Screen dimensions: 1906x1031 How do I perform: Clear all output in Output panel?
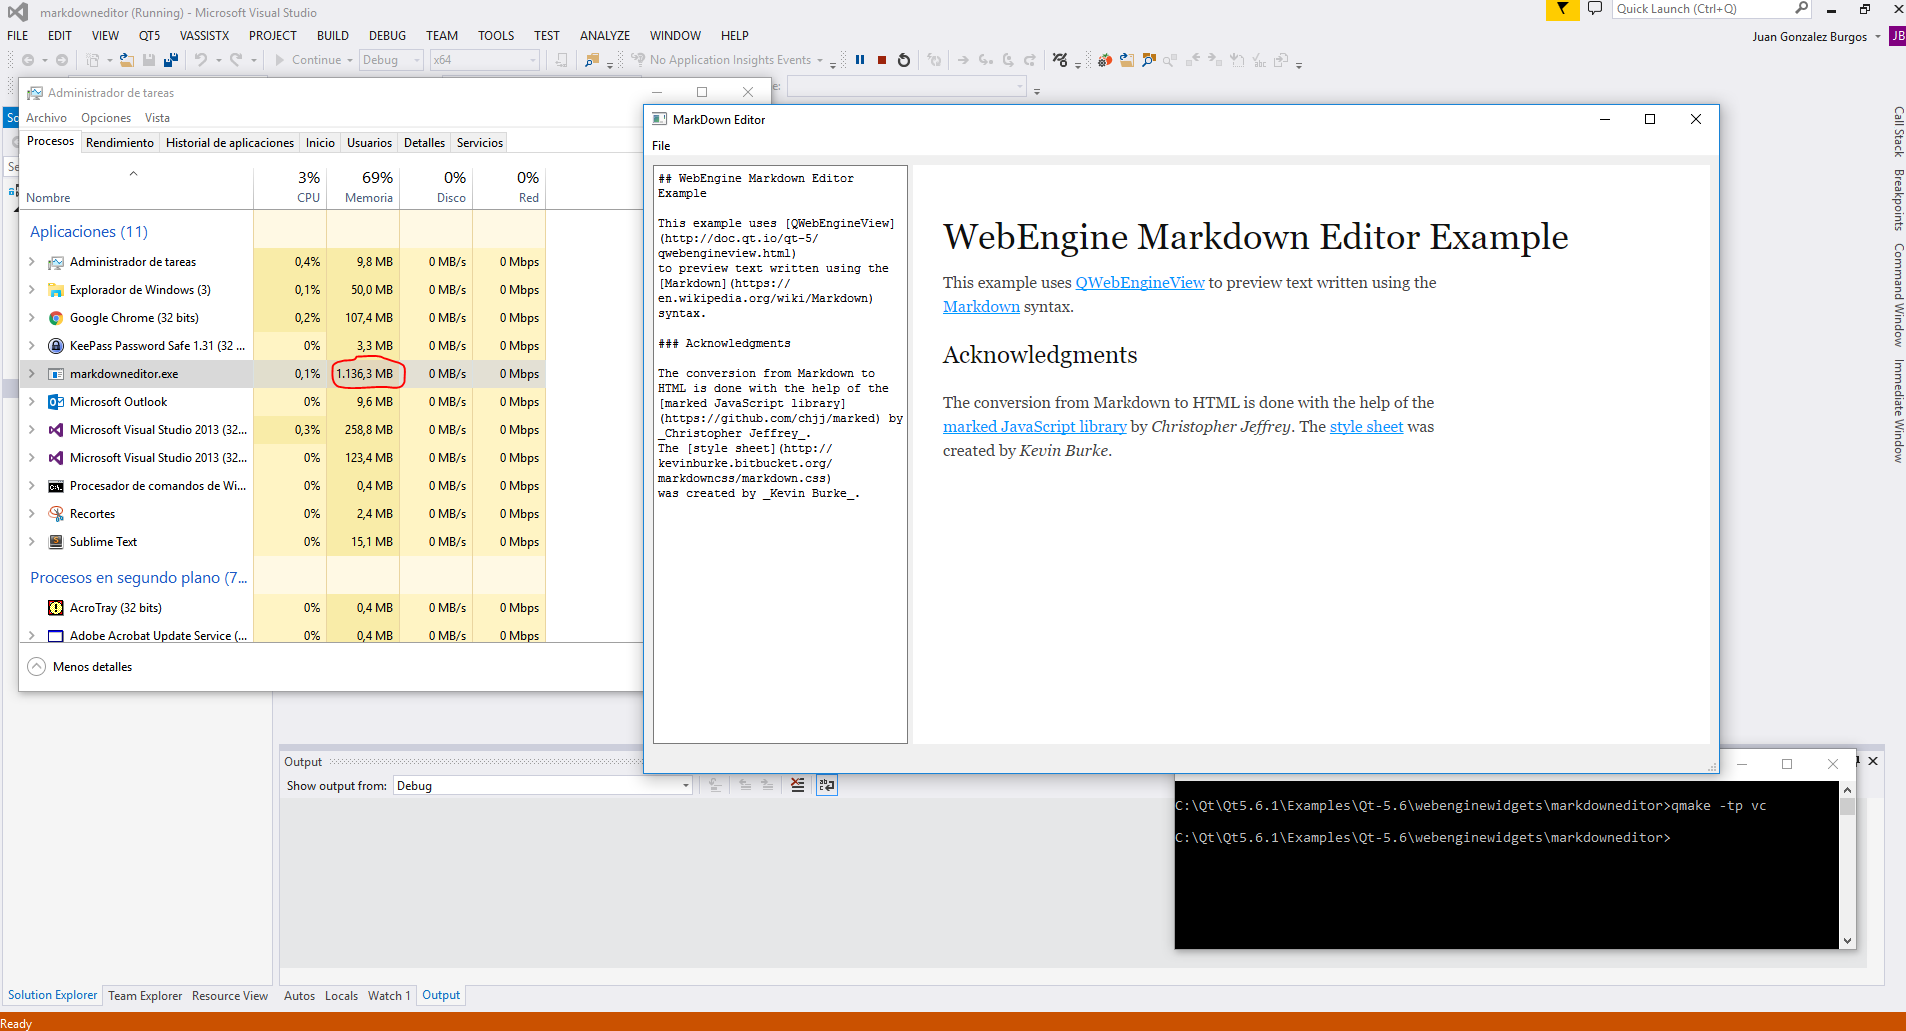click(x=797, y=785)
